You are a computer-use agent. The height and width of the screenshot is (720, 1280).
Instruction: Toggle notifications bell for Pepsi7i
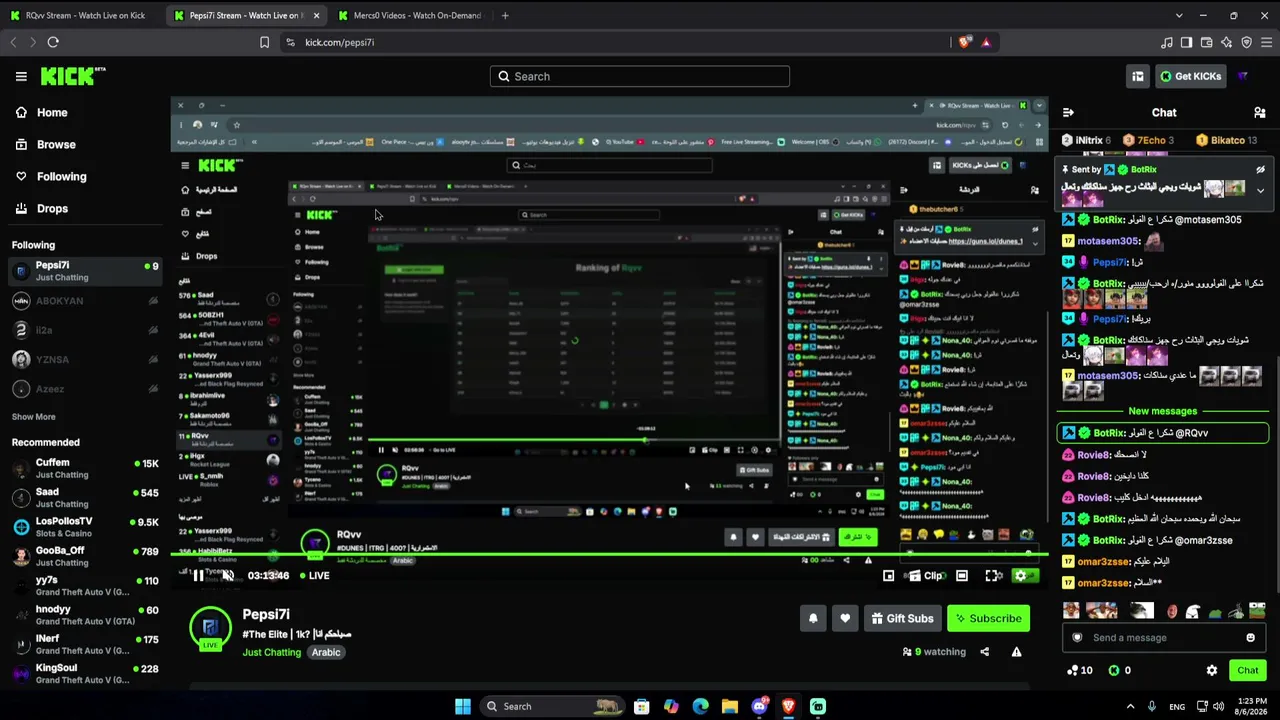(813, 618)
